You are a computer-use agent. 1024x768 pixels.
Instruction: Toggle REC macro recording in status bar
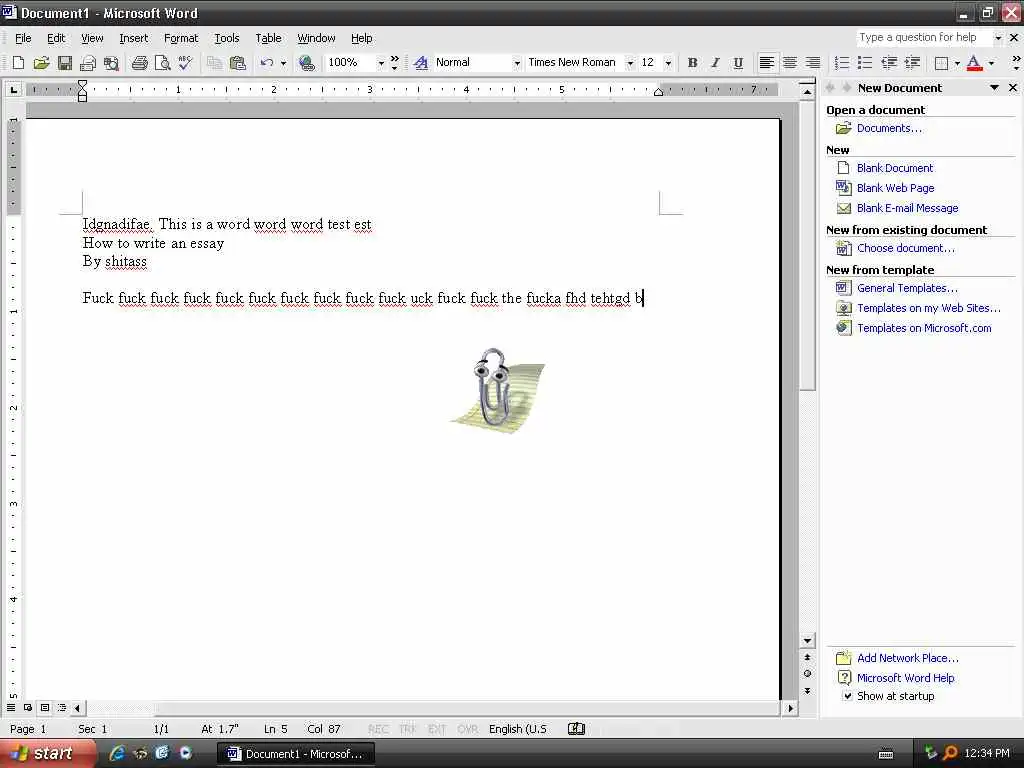point(378,729)
